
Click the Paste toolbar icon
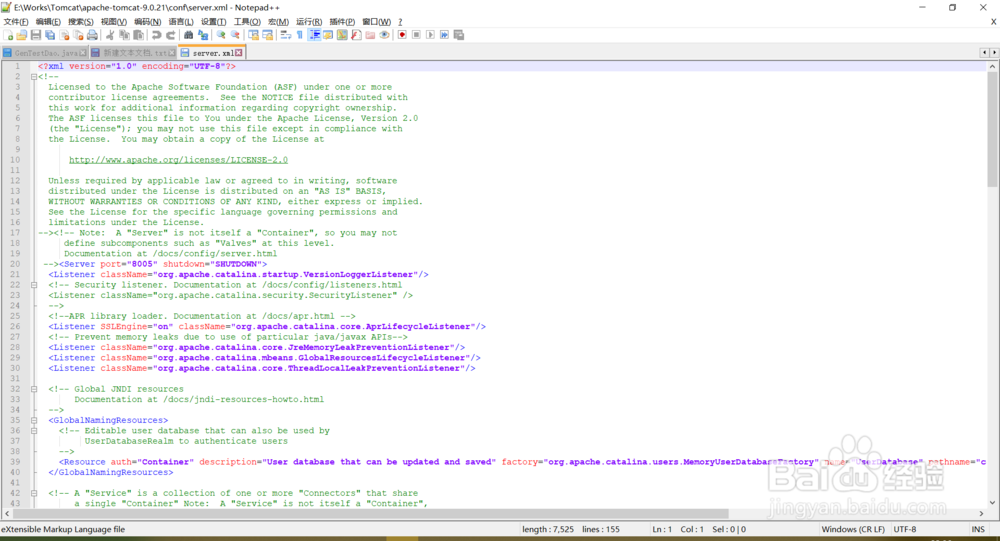138,35
